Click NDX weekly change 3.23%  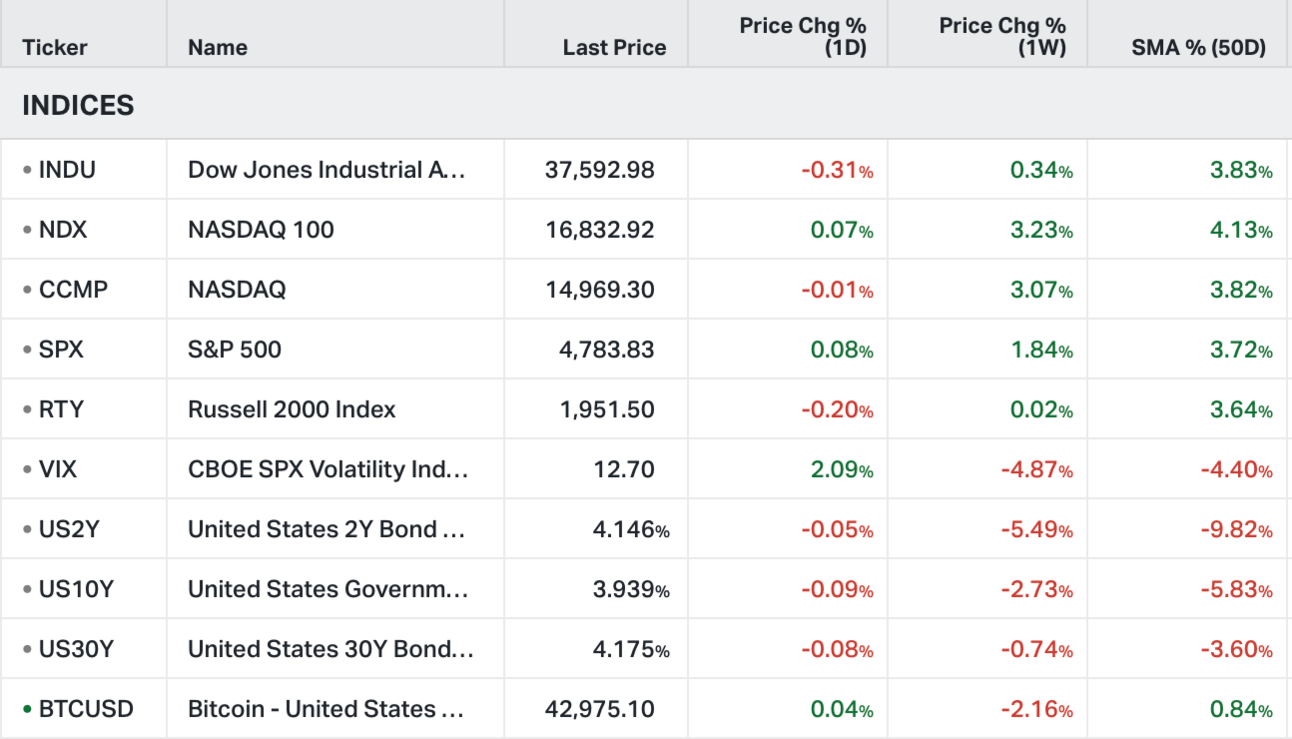click(x=1042, y=230)
